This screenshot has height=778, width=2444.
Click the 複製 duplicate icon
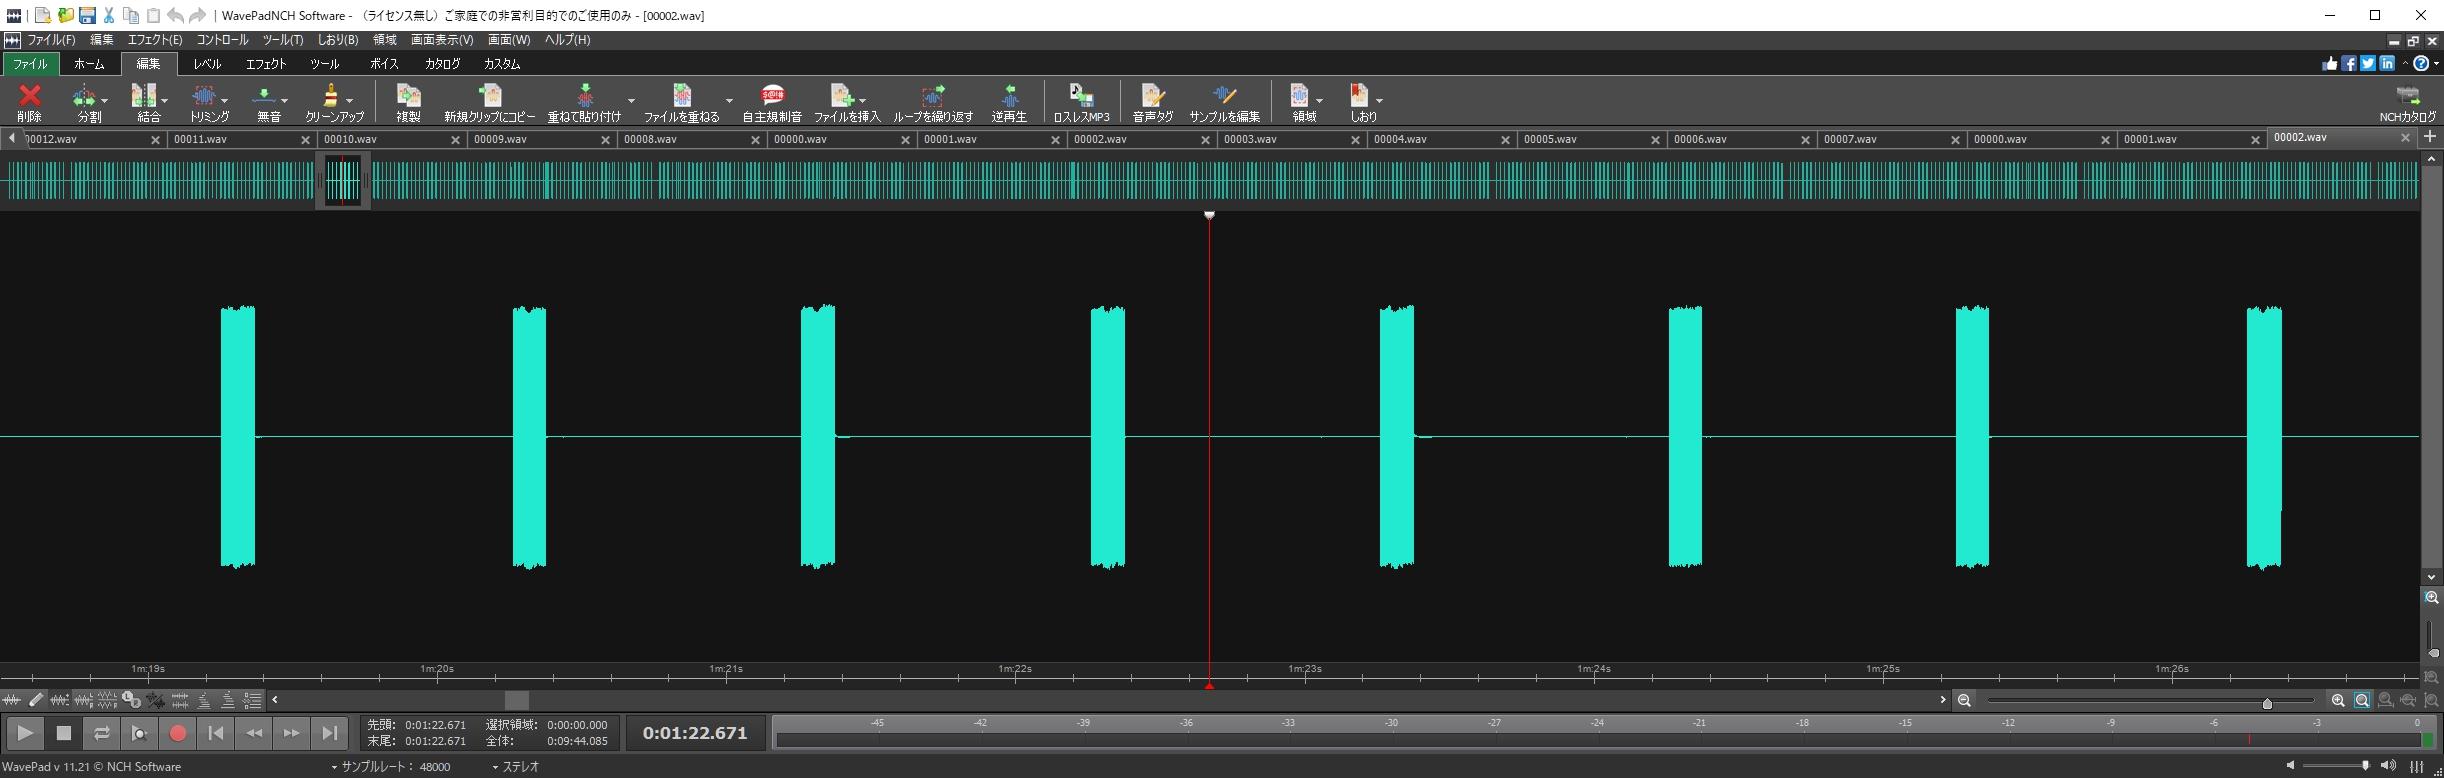click(408, 102)
